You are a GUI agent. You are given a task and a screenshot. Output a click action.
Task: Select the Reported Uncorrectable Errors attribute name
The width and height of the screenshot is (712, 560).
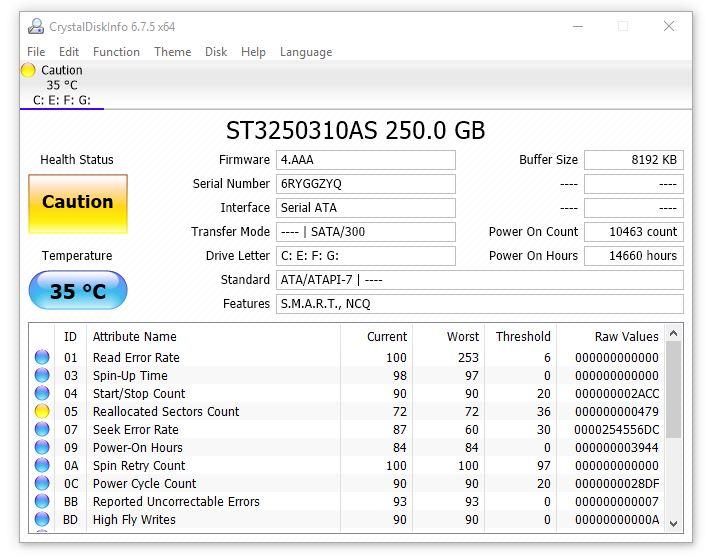(176, 501)
